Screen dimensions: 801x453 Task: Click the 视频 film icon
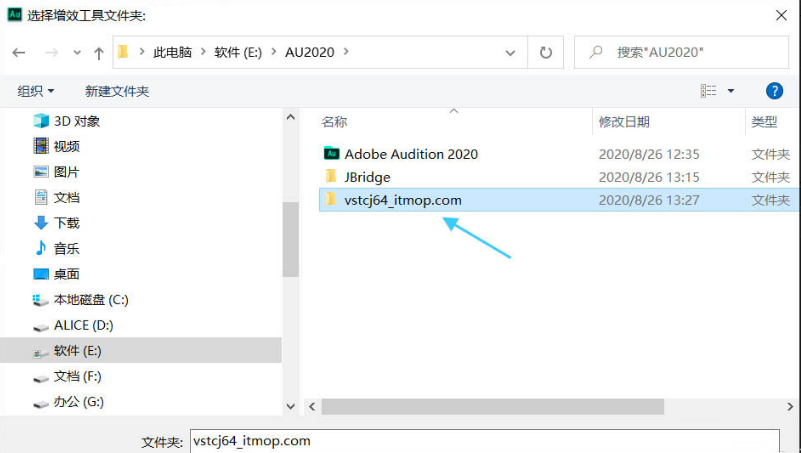[x=41, y=146]
